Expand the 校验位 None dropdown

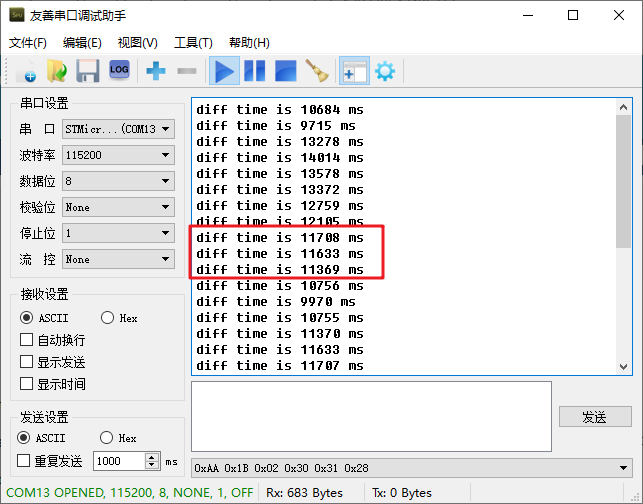[119, 207]
